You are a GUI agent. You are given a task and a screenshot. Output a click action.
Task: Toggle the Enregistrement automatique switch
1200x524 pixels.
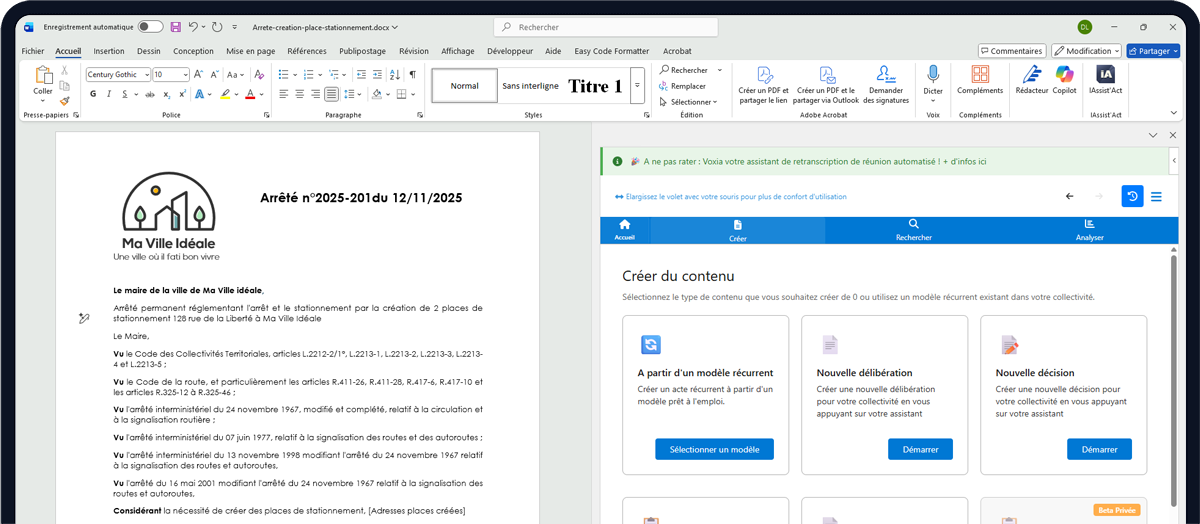coord(150,27)
